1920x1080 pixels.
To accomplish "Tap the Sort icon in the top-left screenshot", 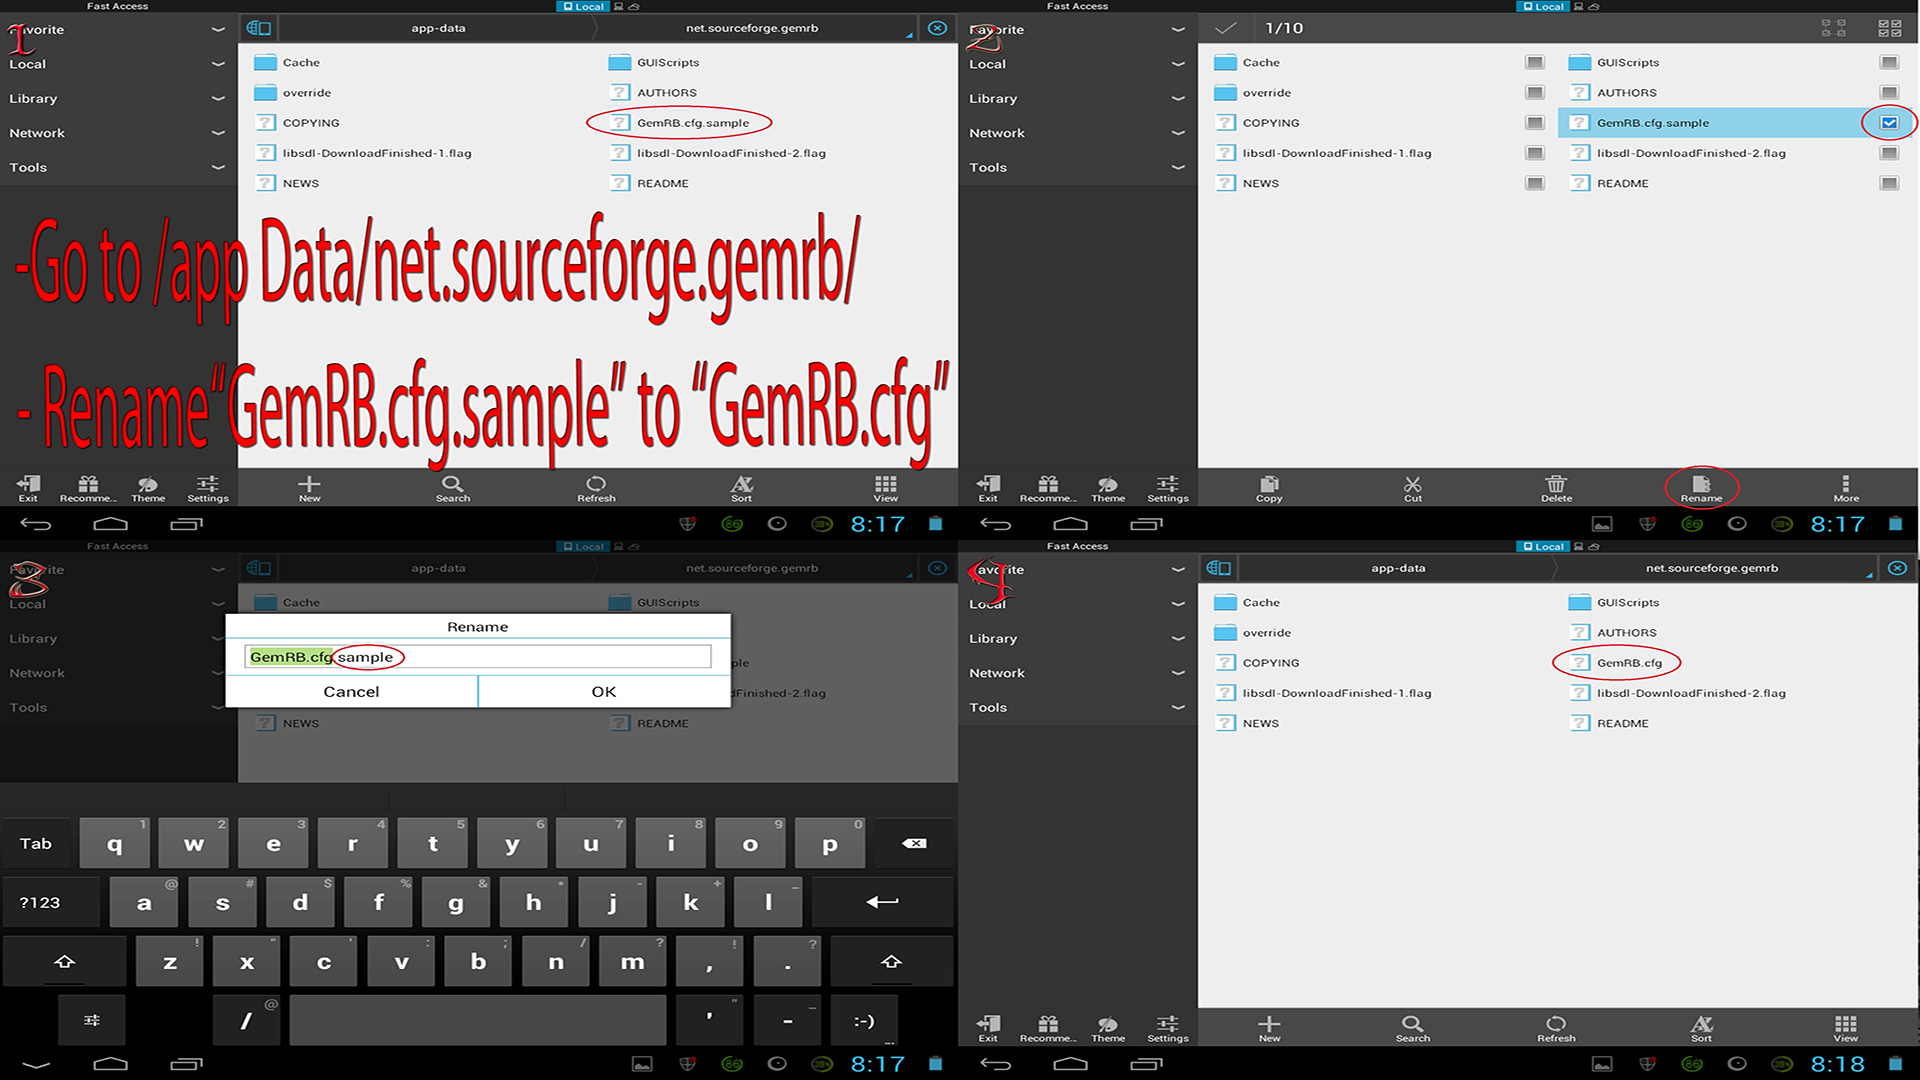I will coord(741,488).
